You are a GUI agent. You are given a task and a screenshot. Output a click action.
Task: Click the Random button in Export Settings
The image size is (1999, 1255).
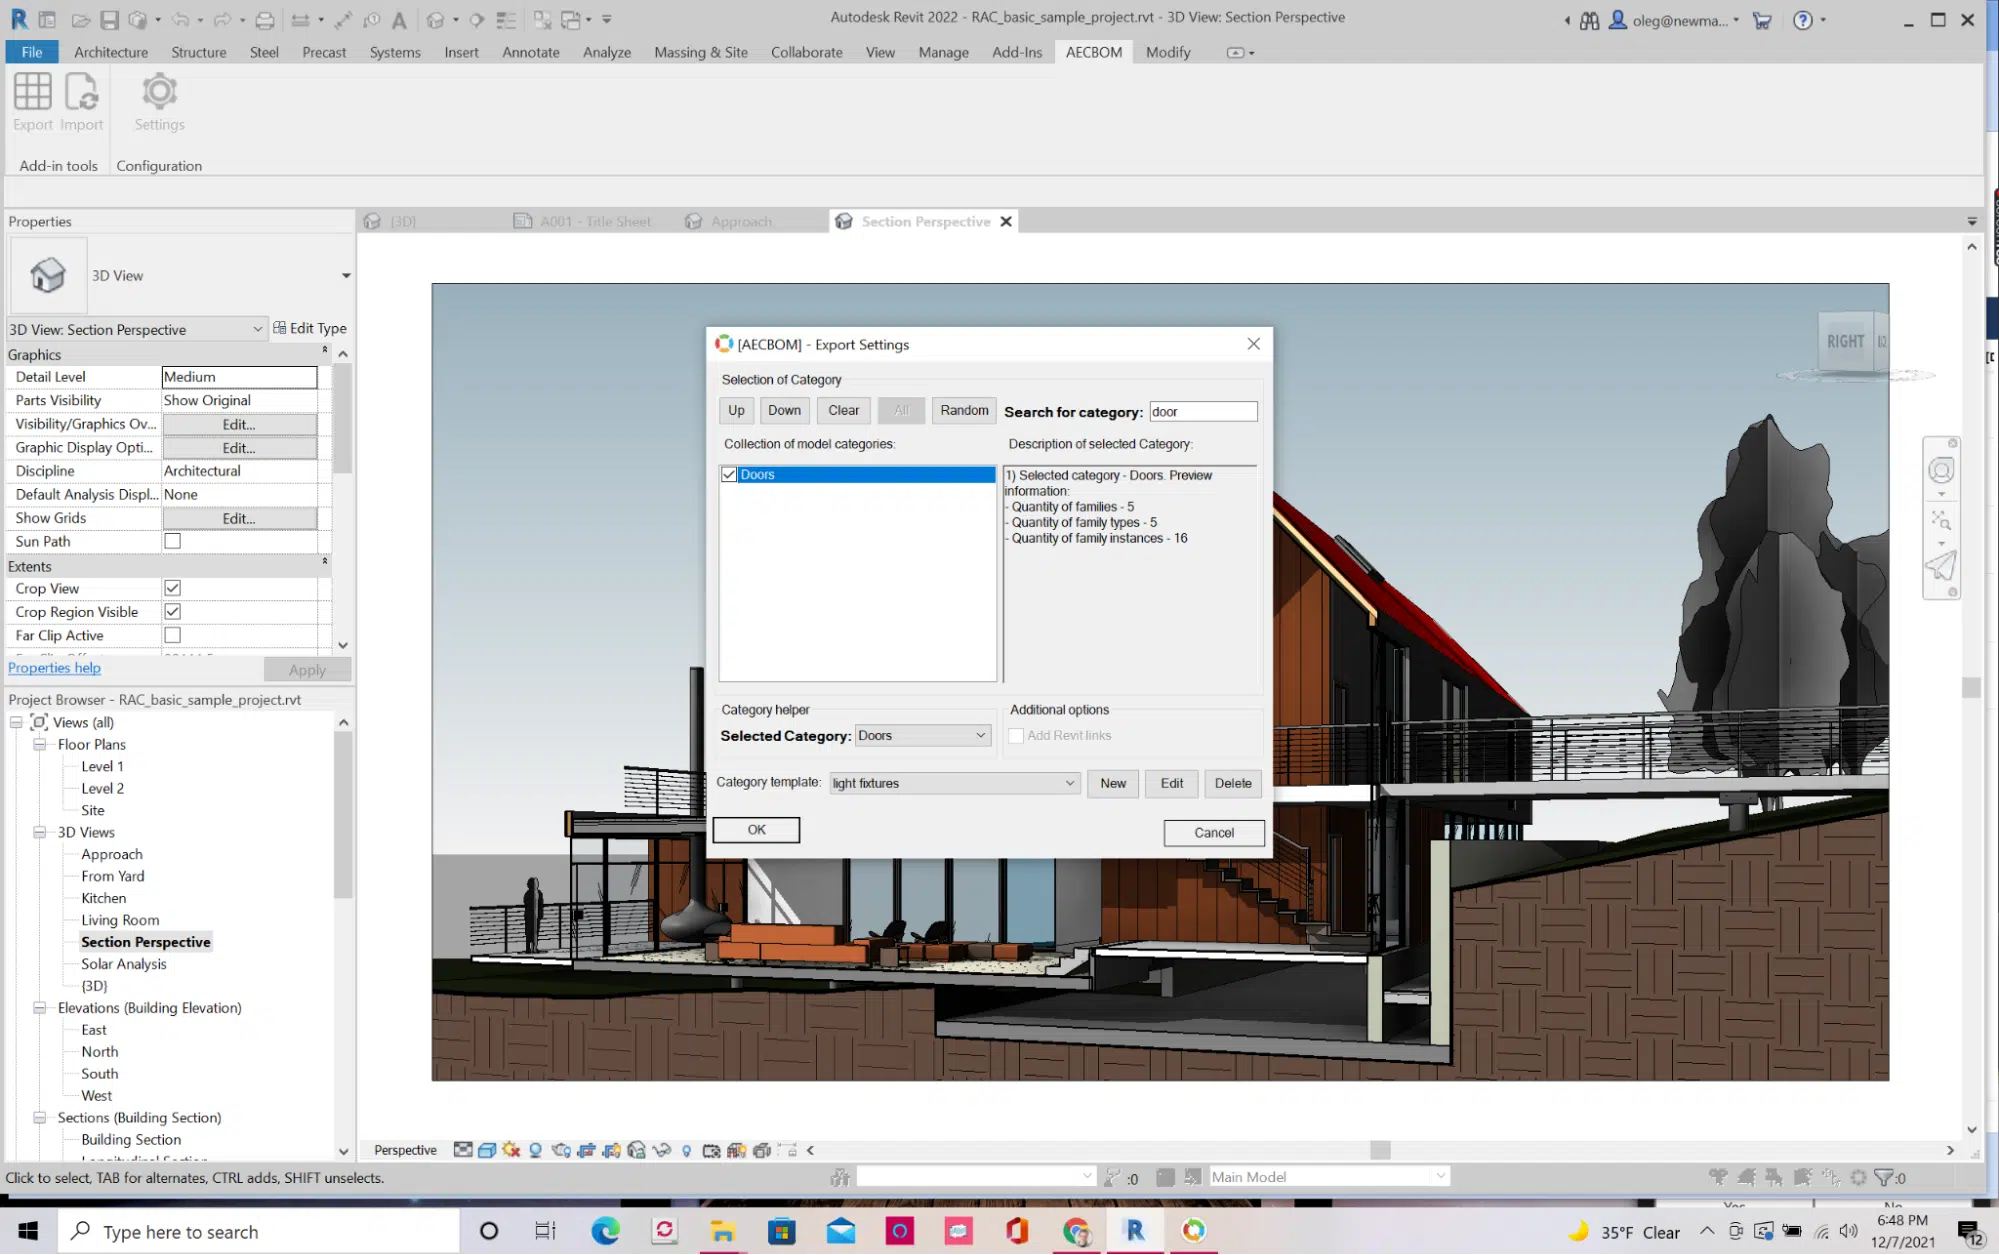[x=964, y=411]
